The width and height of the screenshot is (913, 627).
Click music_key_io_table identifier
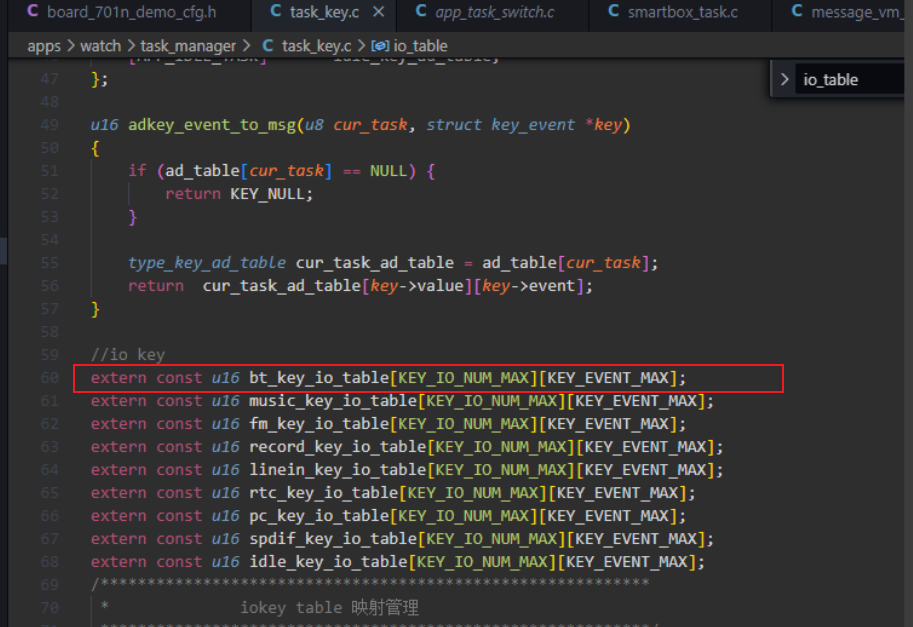tap(333, 401)
